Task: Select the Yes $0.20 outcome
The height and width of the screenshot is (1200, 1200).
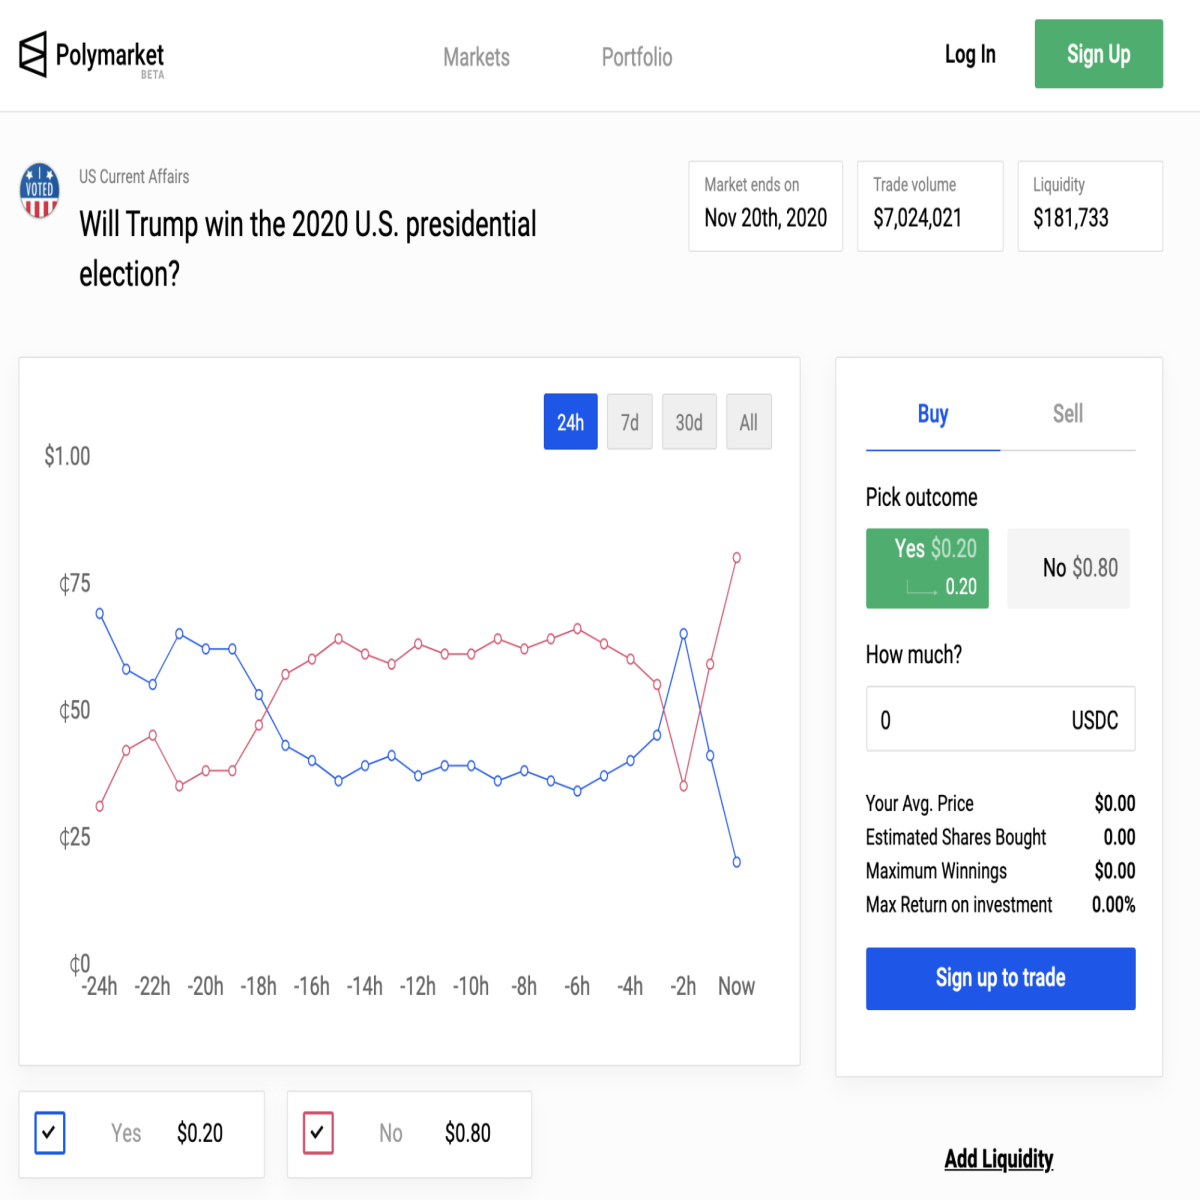Action: tap(927, 568)
